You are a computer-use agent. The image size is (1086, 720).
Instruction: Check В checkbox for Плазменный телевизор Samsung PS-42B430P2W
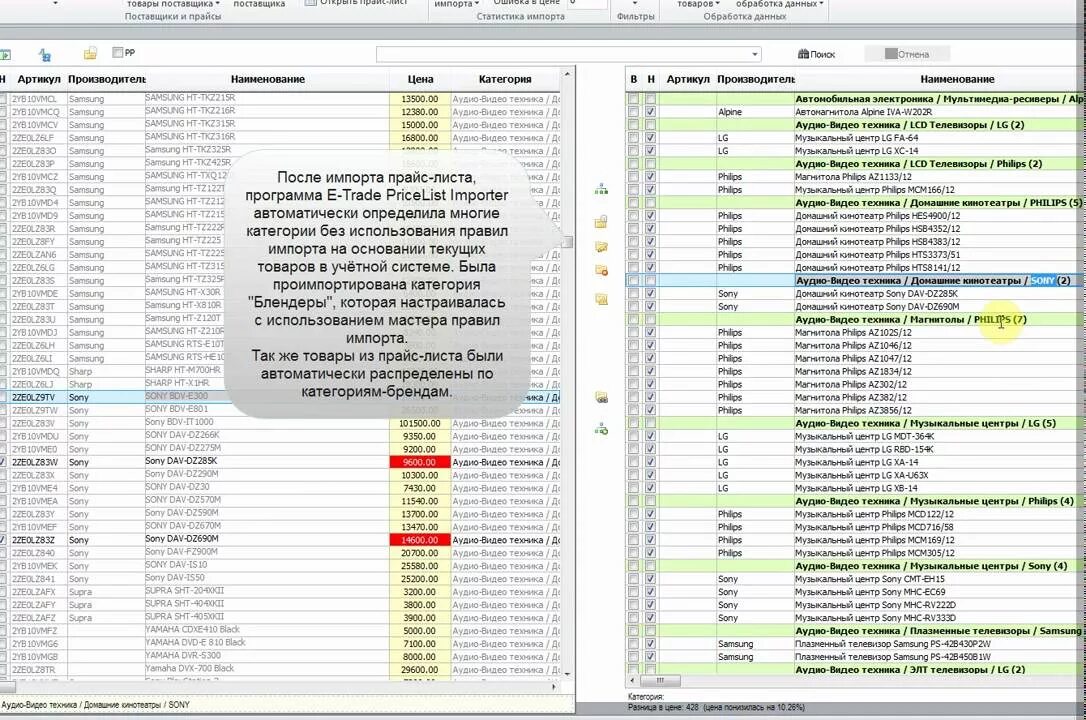[633, 644]
